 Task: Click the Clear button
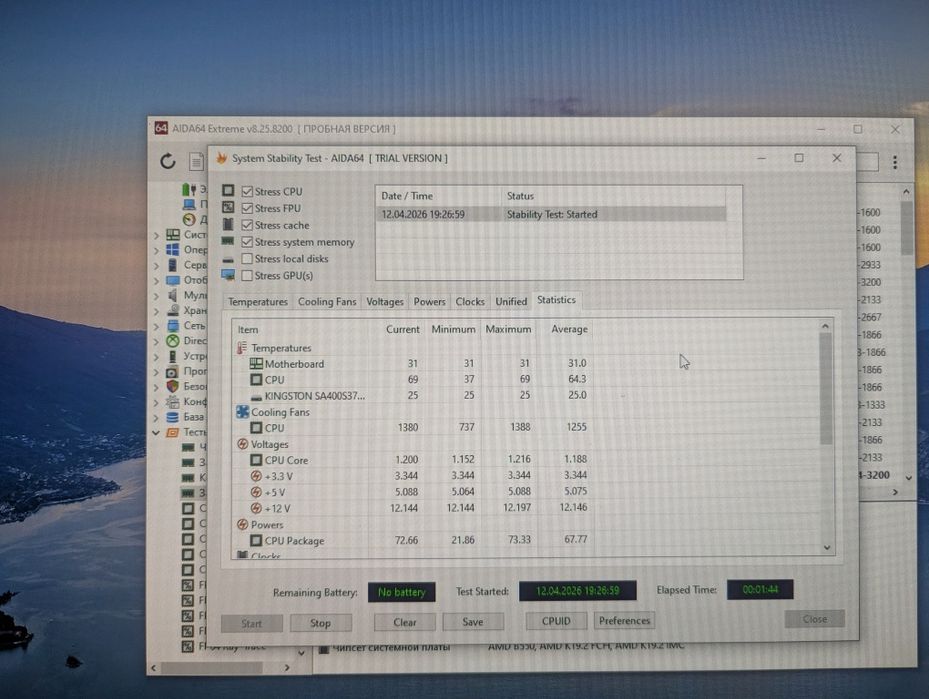pos(405,622)
